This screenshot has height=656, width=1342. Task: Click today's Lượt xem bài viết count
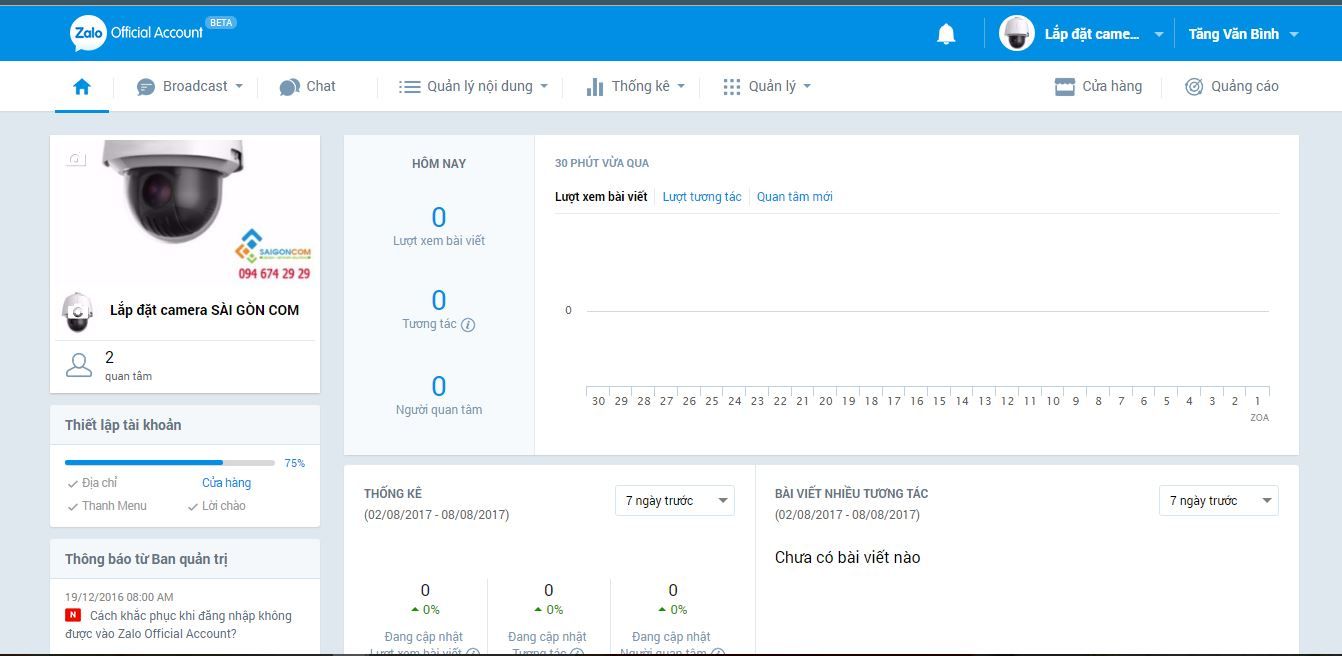tap(439, 217)
